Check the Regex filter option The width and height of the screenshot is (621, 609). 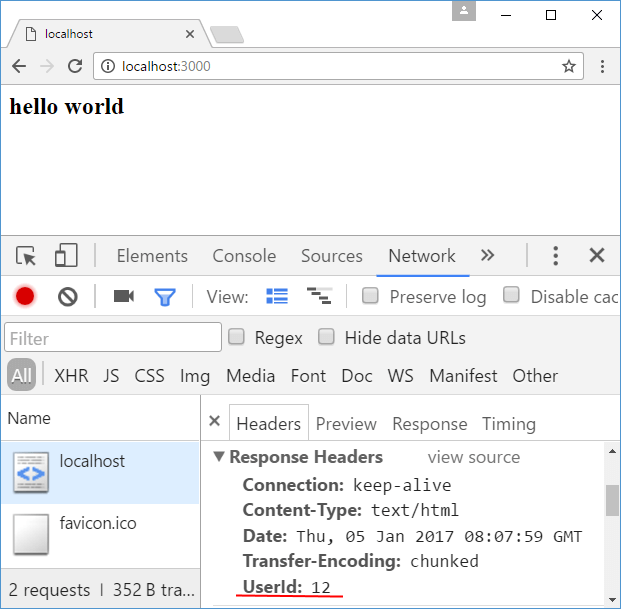tap(236, 337)
